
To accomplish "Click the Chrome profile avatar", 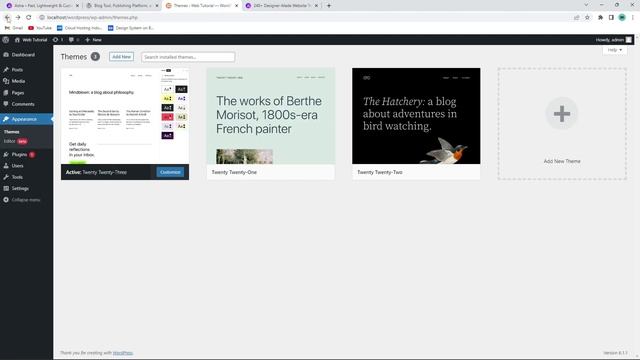I will pyautogui.click(x=622, y=18).
